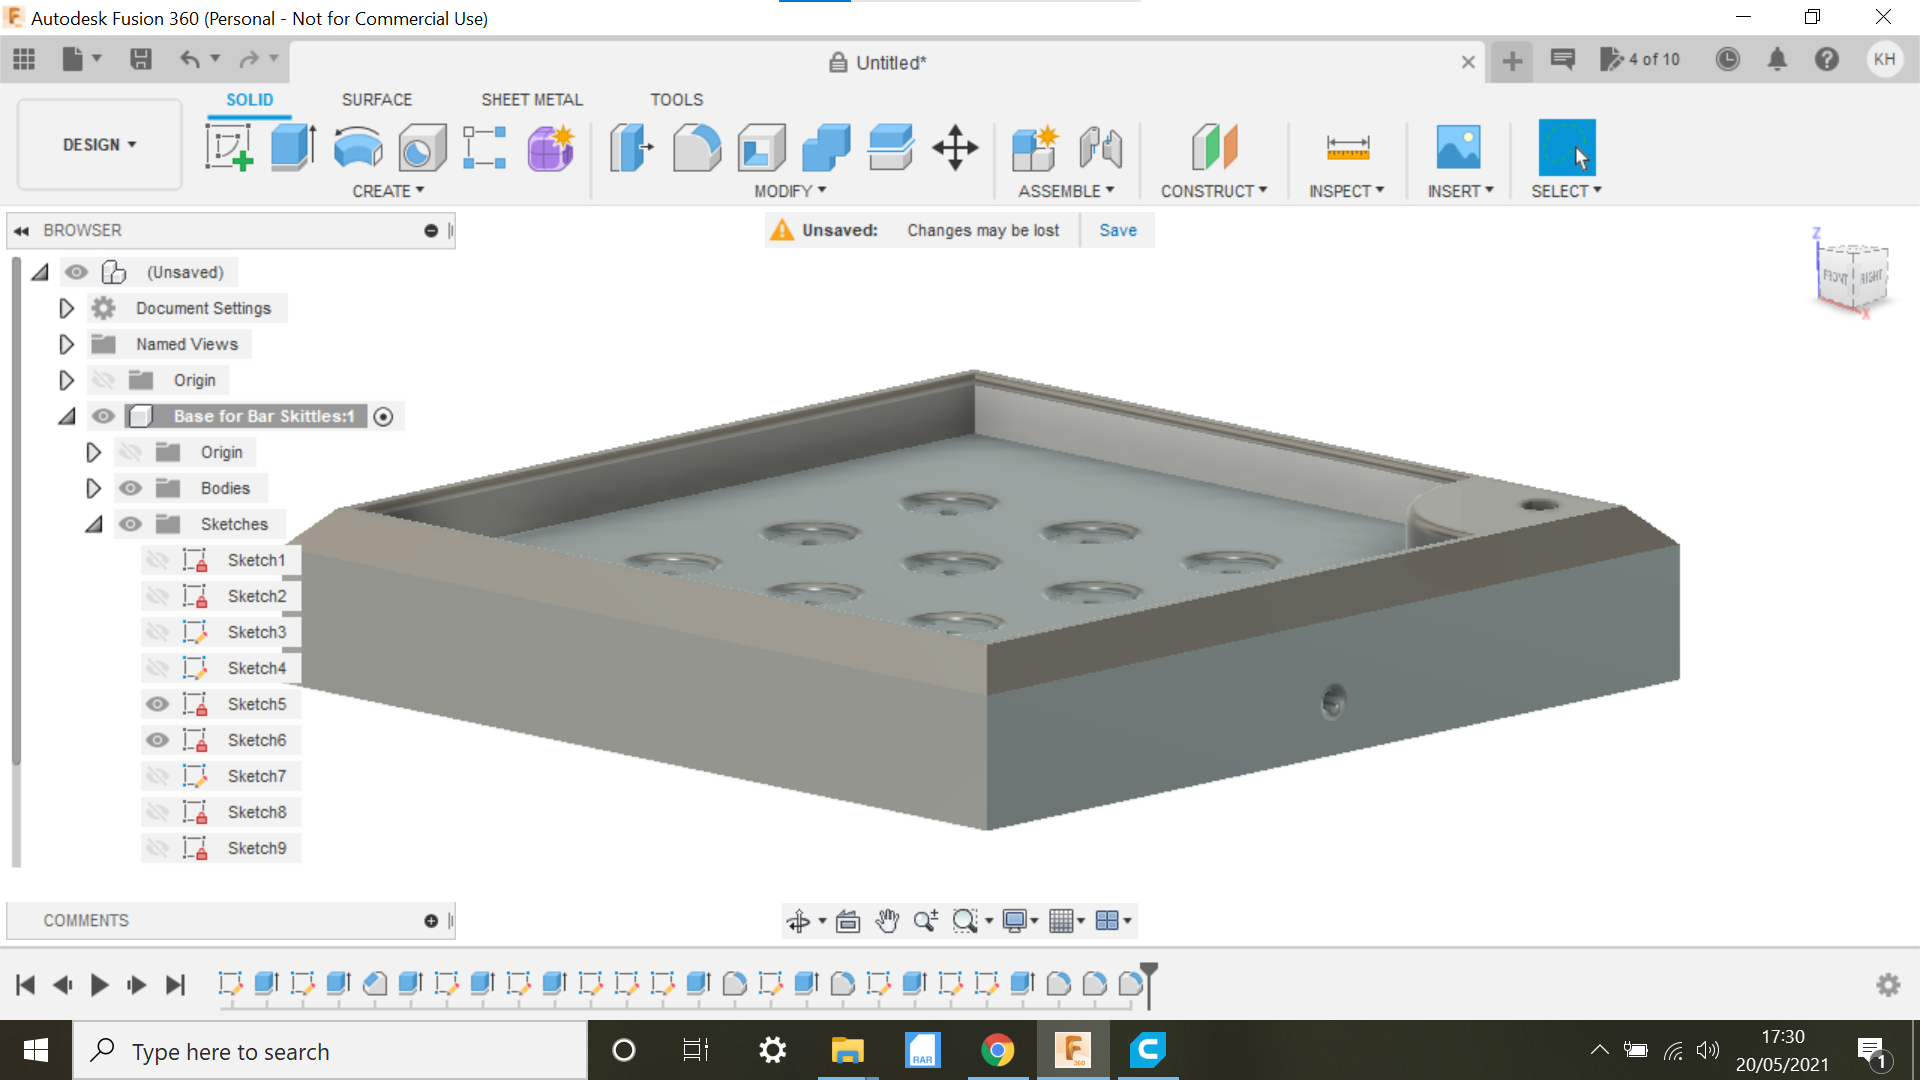
Task: Drag the timeline playhead marker
Action: pyautogui.click(x=1149, y=978)
